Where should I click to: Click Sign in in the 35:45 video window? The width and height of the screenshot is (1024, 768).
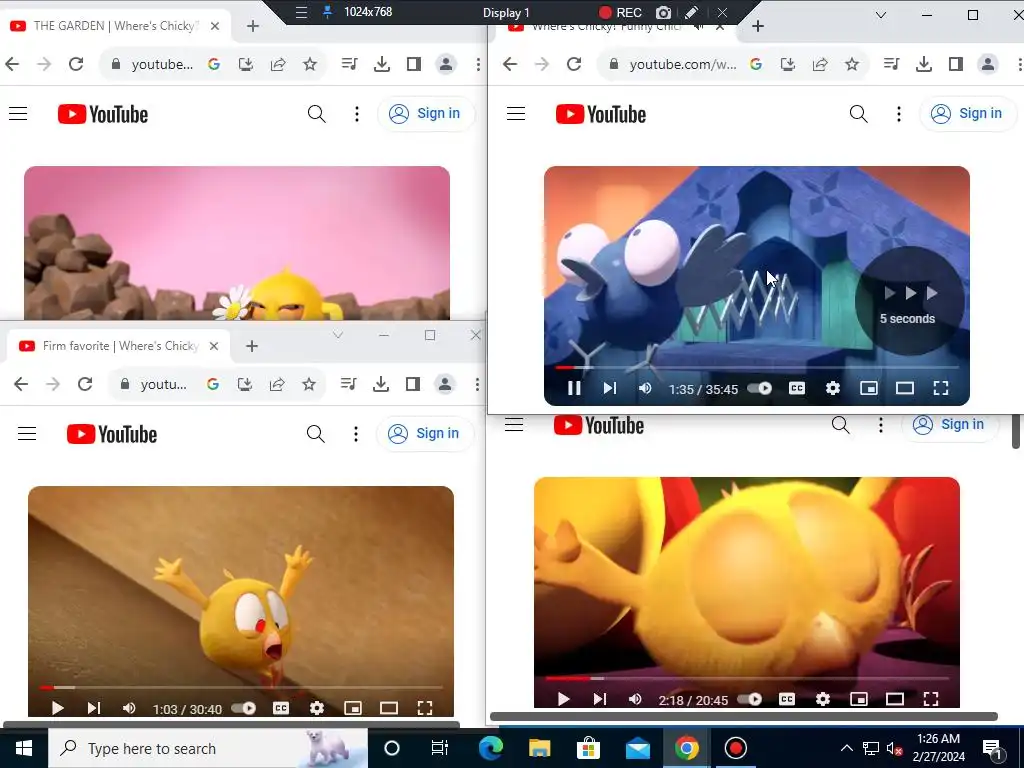[968, 114]
